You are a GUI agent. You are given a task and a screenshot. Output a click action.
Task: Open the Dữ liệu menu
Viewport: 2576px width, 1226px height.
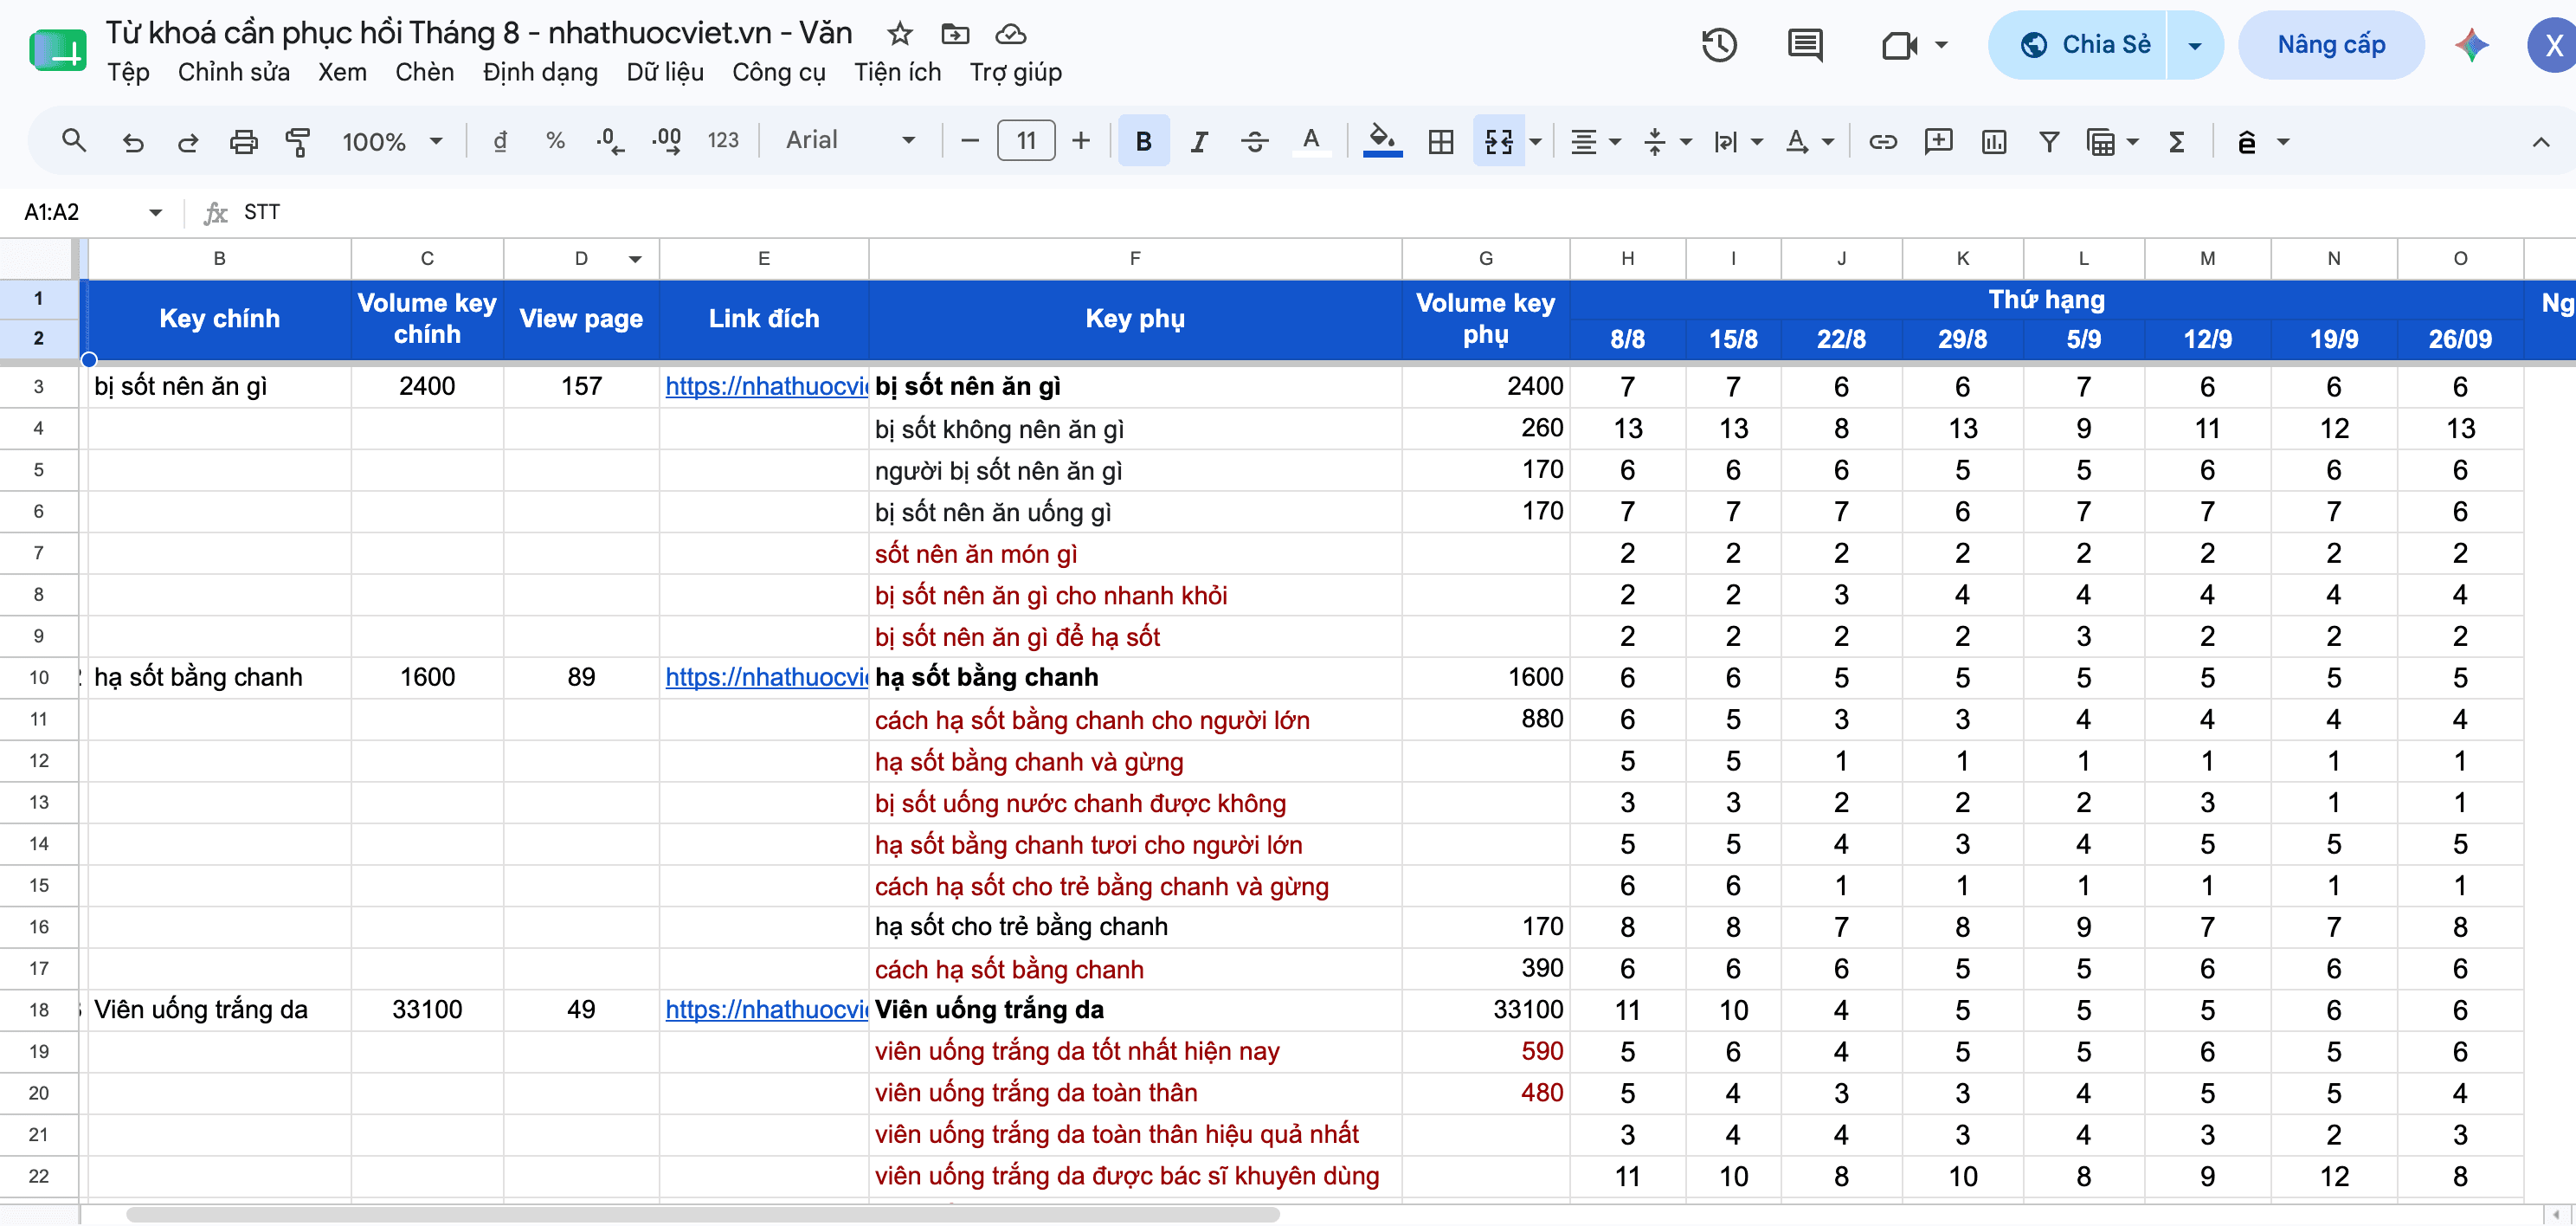click(x=665, y=72)
